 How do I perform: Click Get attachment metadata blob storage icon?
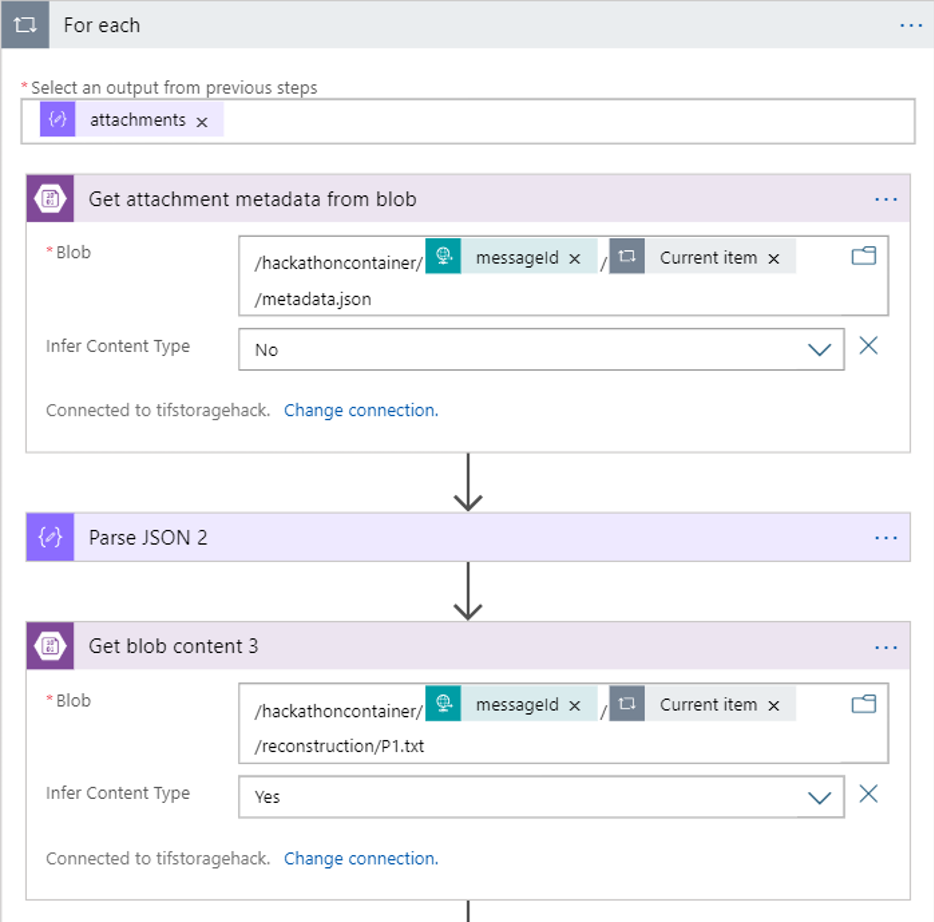(50, 198)
